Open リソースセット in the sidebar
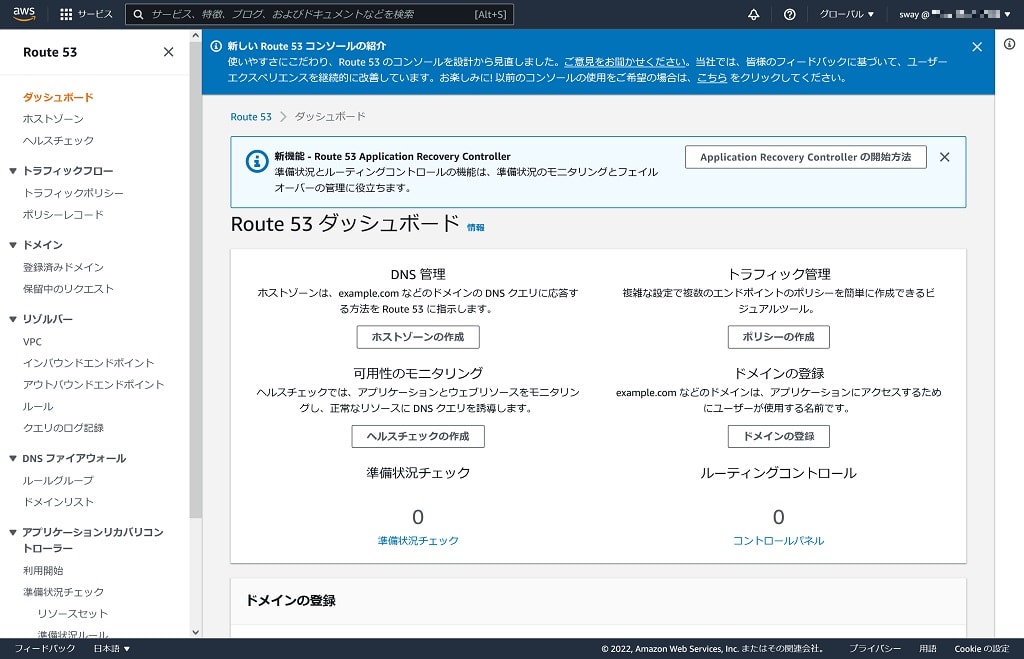Image resolution: width=1024 pixels, height=659 pixels. click(x=72, y=613)
